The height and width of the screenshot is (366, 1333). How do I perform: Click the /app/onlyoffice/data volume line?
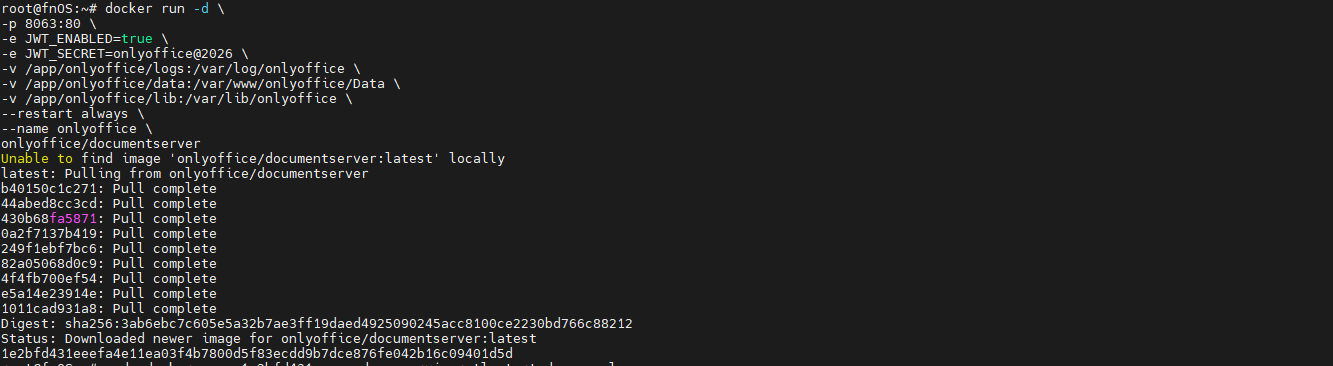point(201,83)
